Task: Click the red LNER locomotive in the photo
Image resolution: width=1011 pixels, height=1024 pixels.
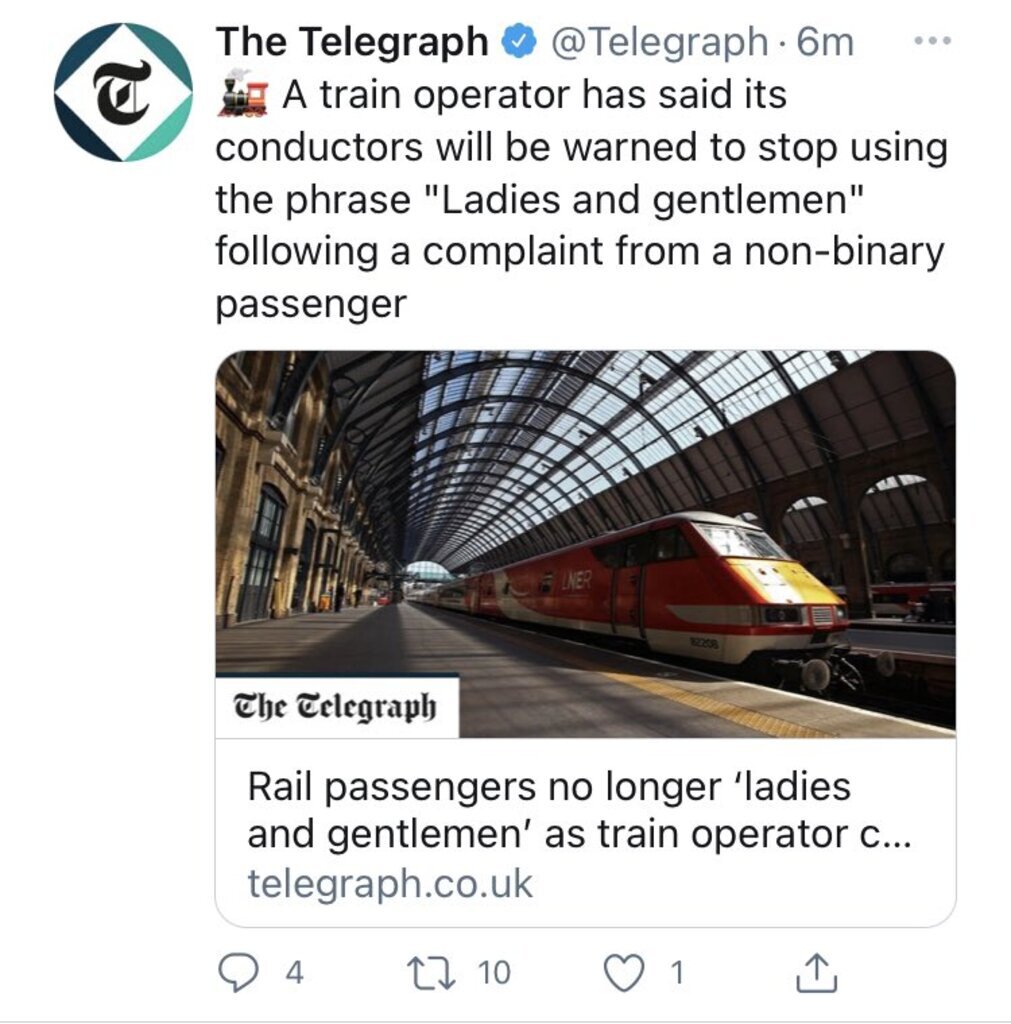Action: [700, 590]
